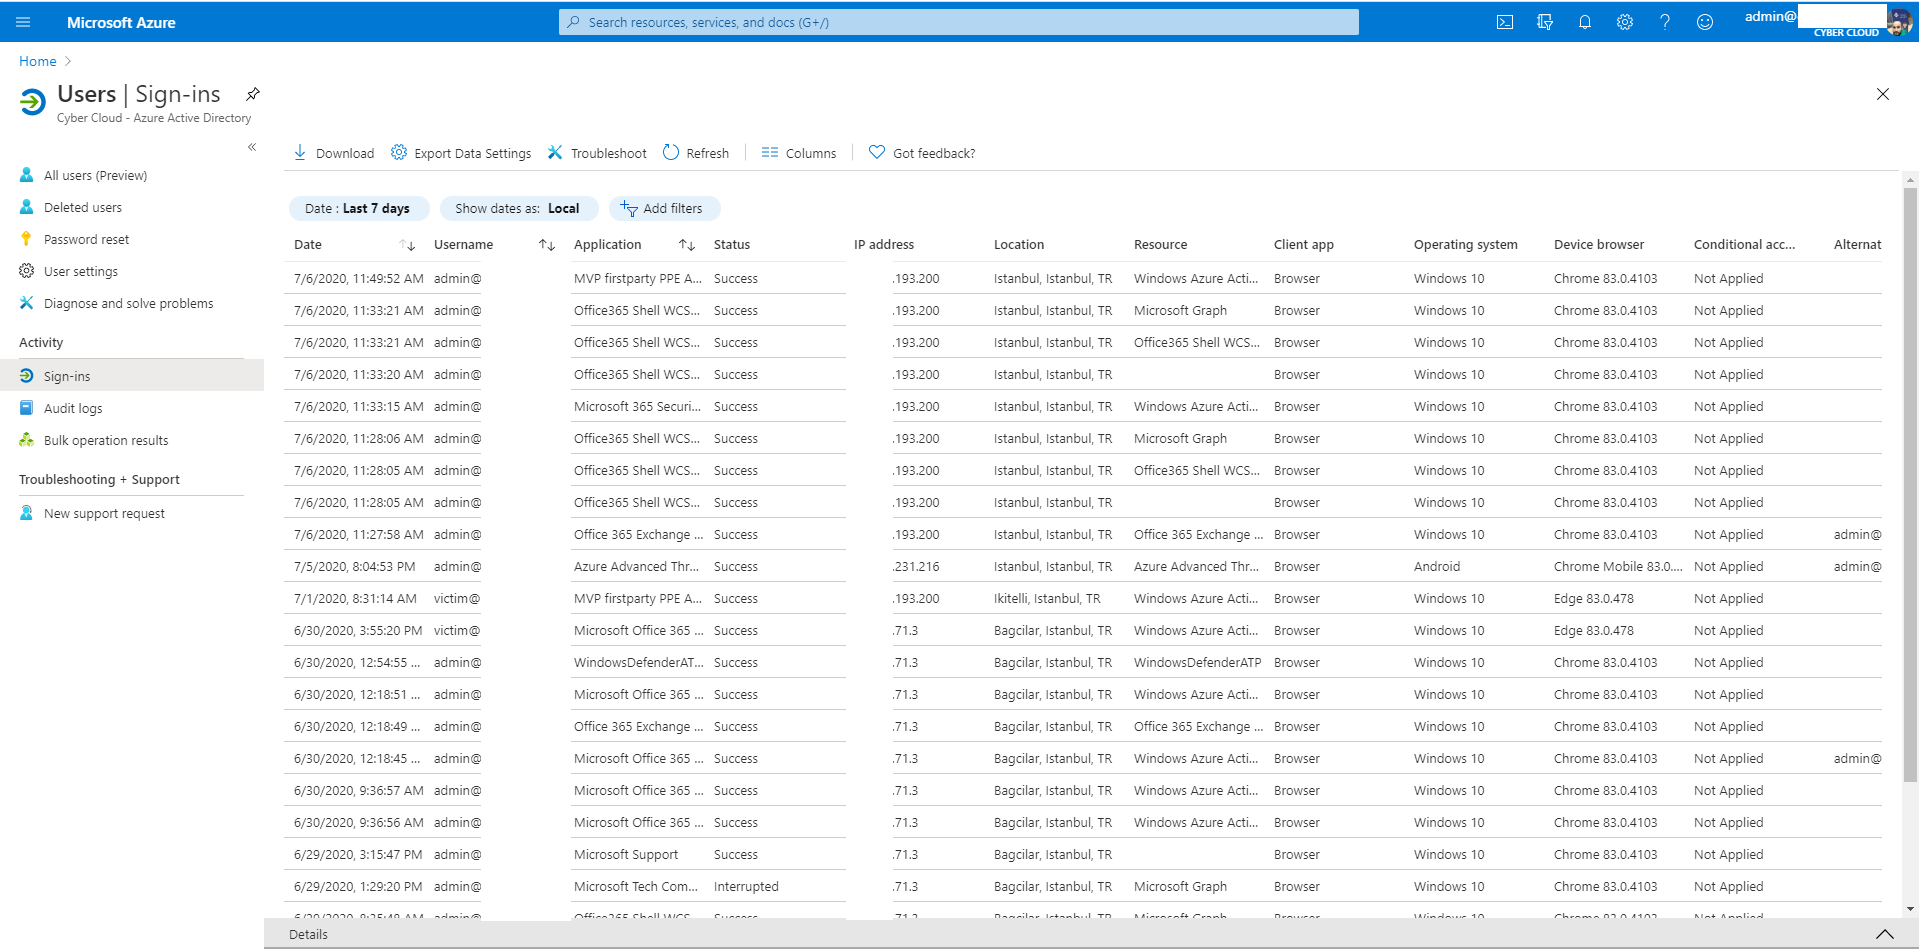Open the Azure portal hamburger menu
This screenshot has width=1919, height=949.
[x=23, y=22]
